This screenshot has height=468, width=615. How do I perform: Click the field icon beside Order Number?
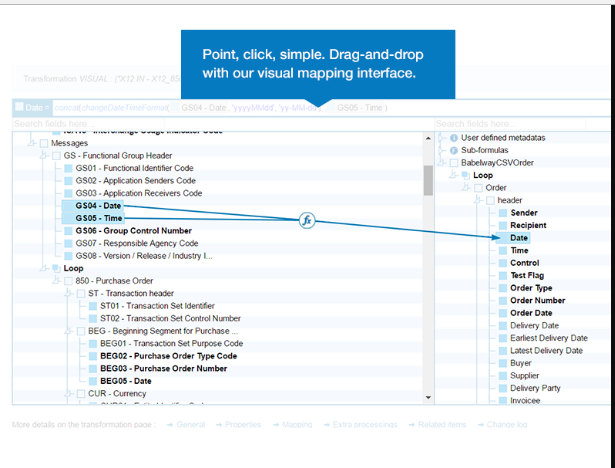coord(503,301)
